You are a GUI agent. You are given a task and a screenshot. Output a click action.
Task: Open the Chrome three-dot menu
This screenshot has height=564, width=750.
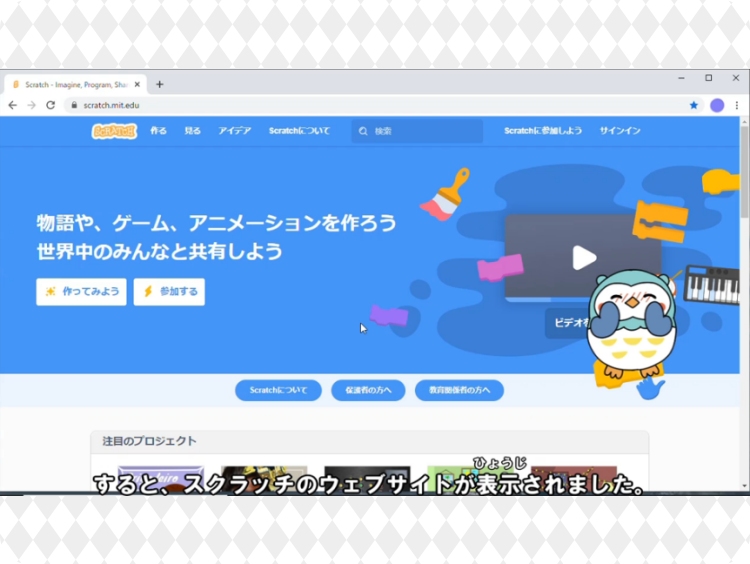737,105
